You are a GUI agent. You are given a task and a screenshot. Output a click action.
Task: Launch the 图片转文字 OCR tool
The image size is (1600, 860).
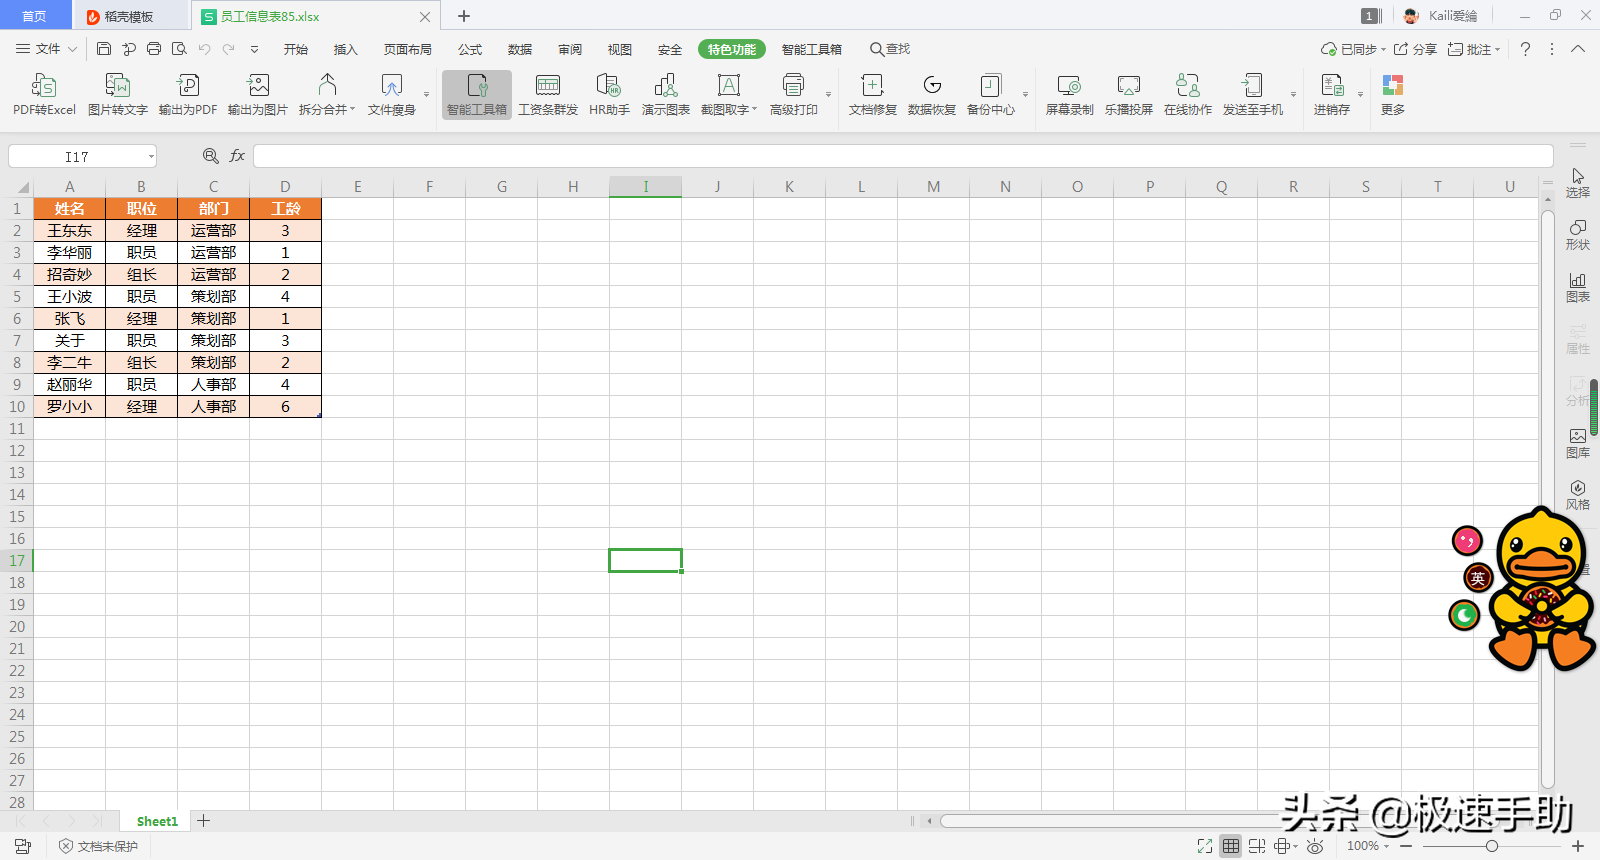pos(117,95)
